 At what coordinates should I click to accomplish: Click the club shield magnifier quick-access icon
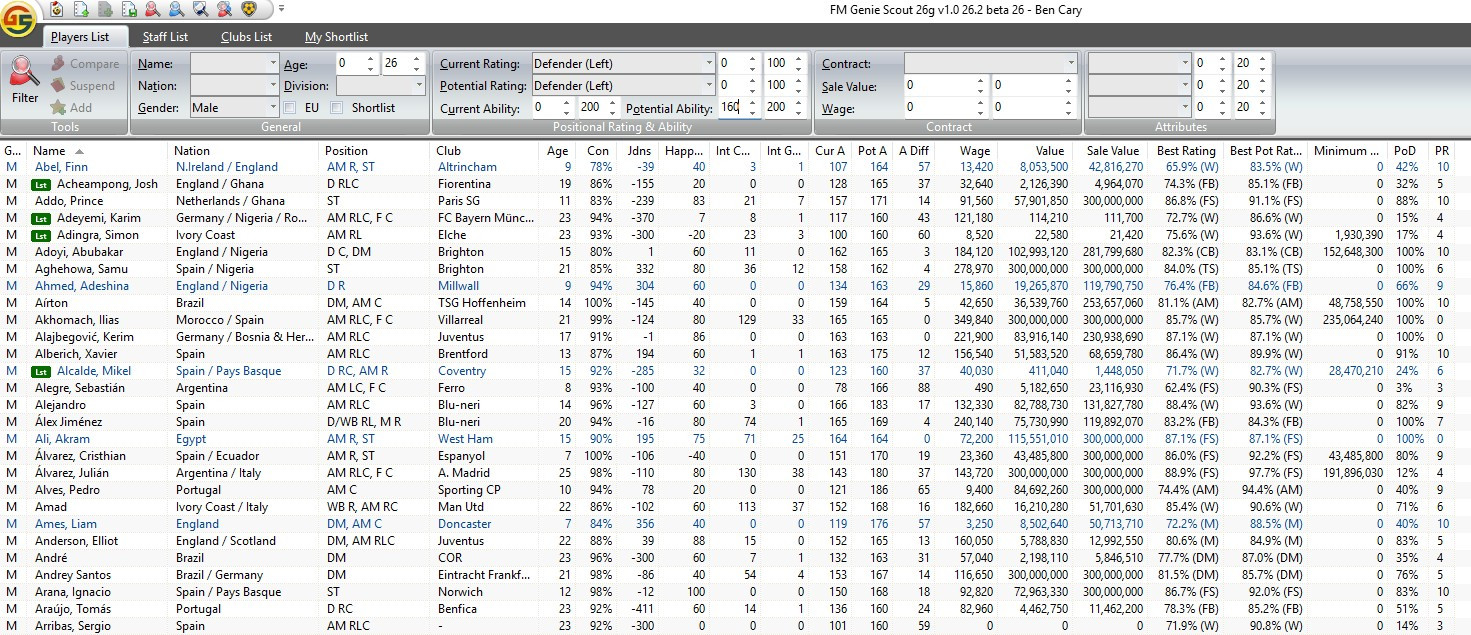[200, 9]
